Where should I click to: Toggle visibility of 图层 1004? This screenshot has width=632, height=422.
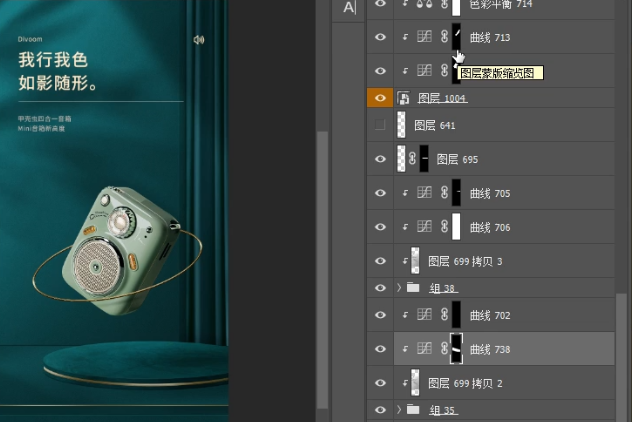pos(380,98)
